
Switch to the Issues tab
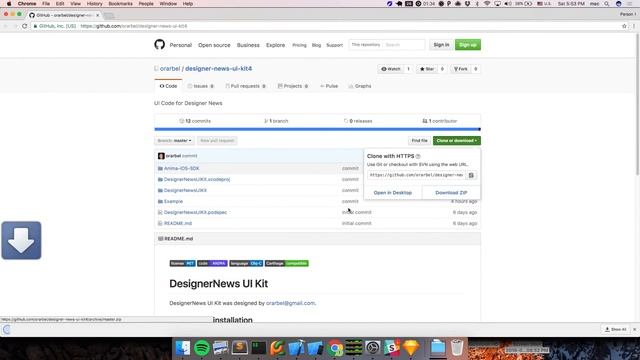[x=200, y=86]
